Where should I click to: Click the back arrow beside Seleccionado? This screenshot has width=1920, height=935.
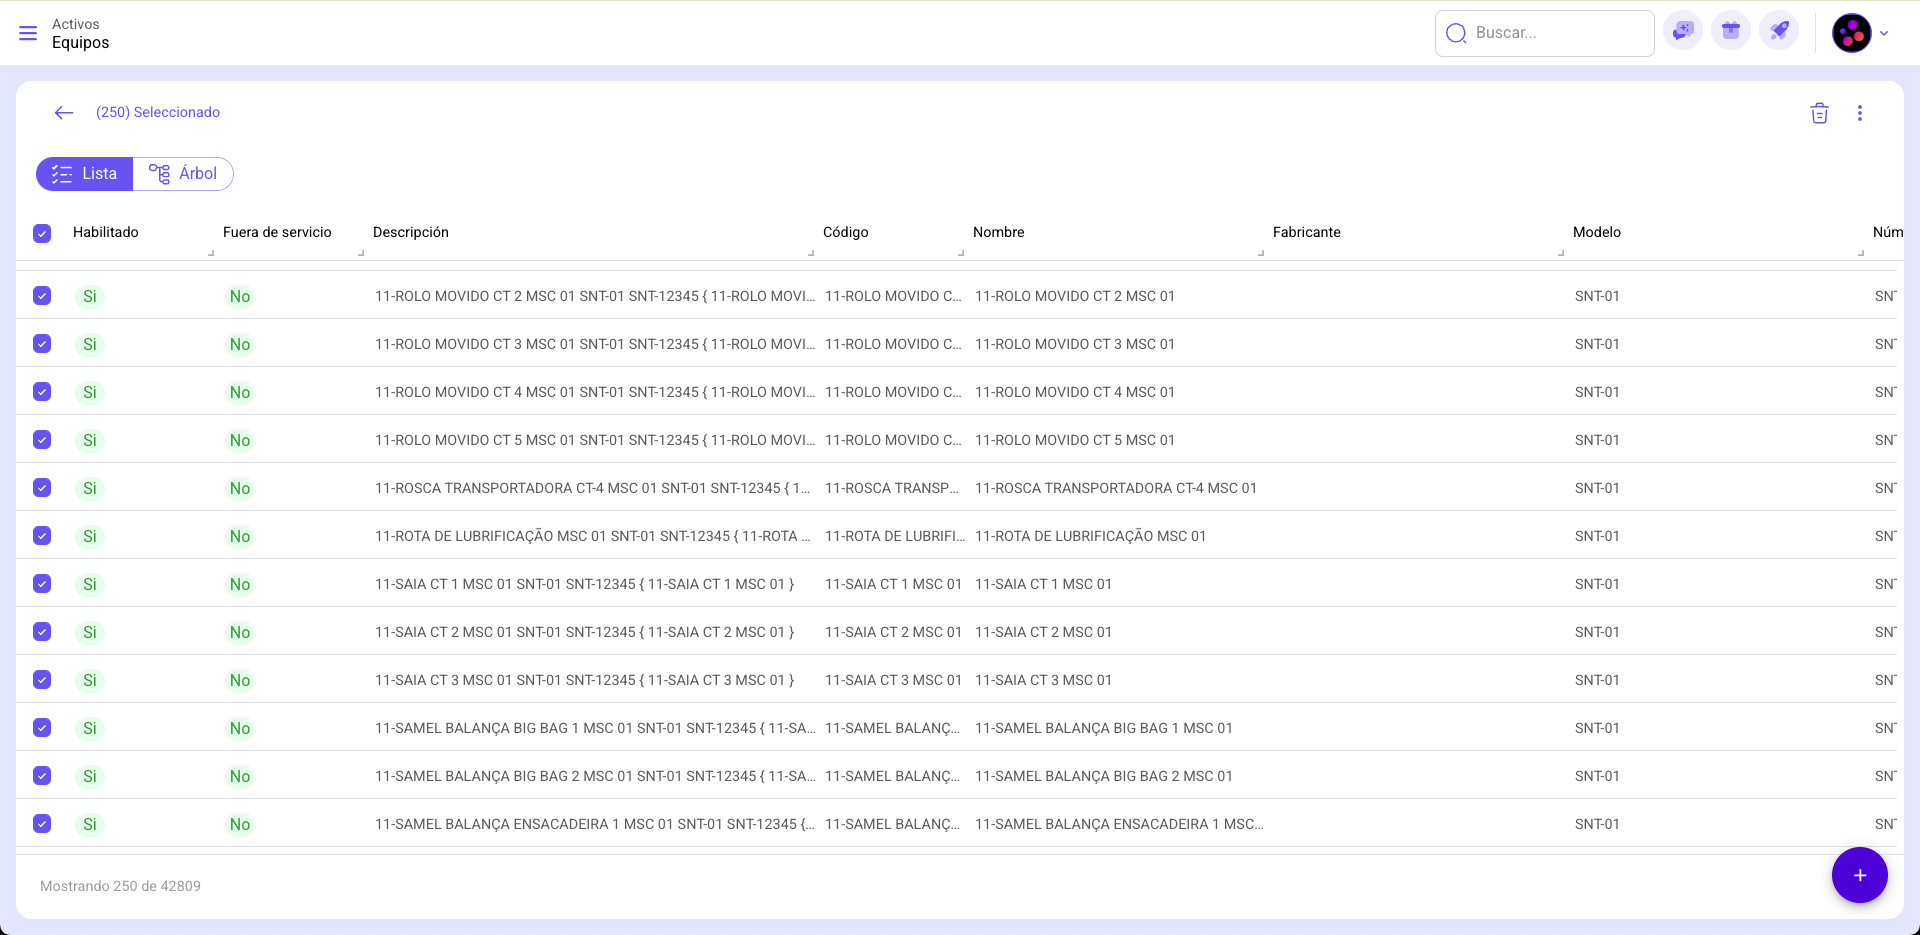[64, 113]
